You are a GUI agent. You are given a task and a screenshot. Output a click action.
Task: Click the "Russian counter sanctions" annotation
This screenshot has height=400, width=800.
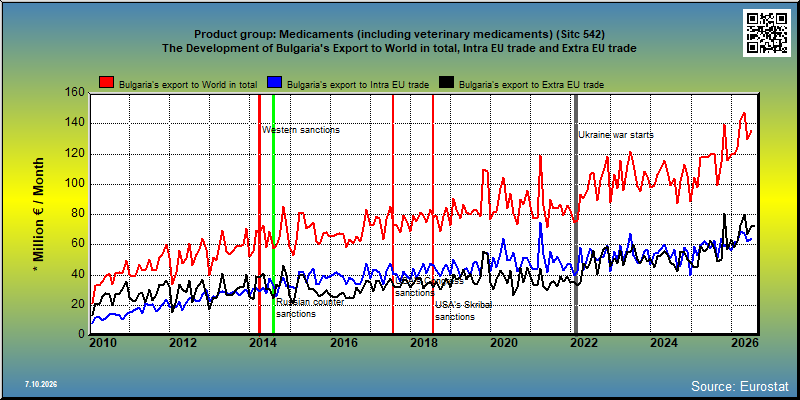(x=310, y=308)
